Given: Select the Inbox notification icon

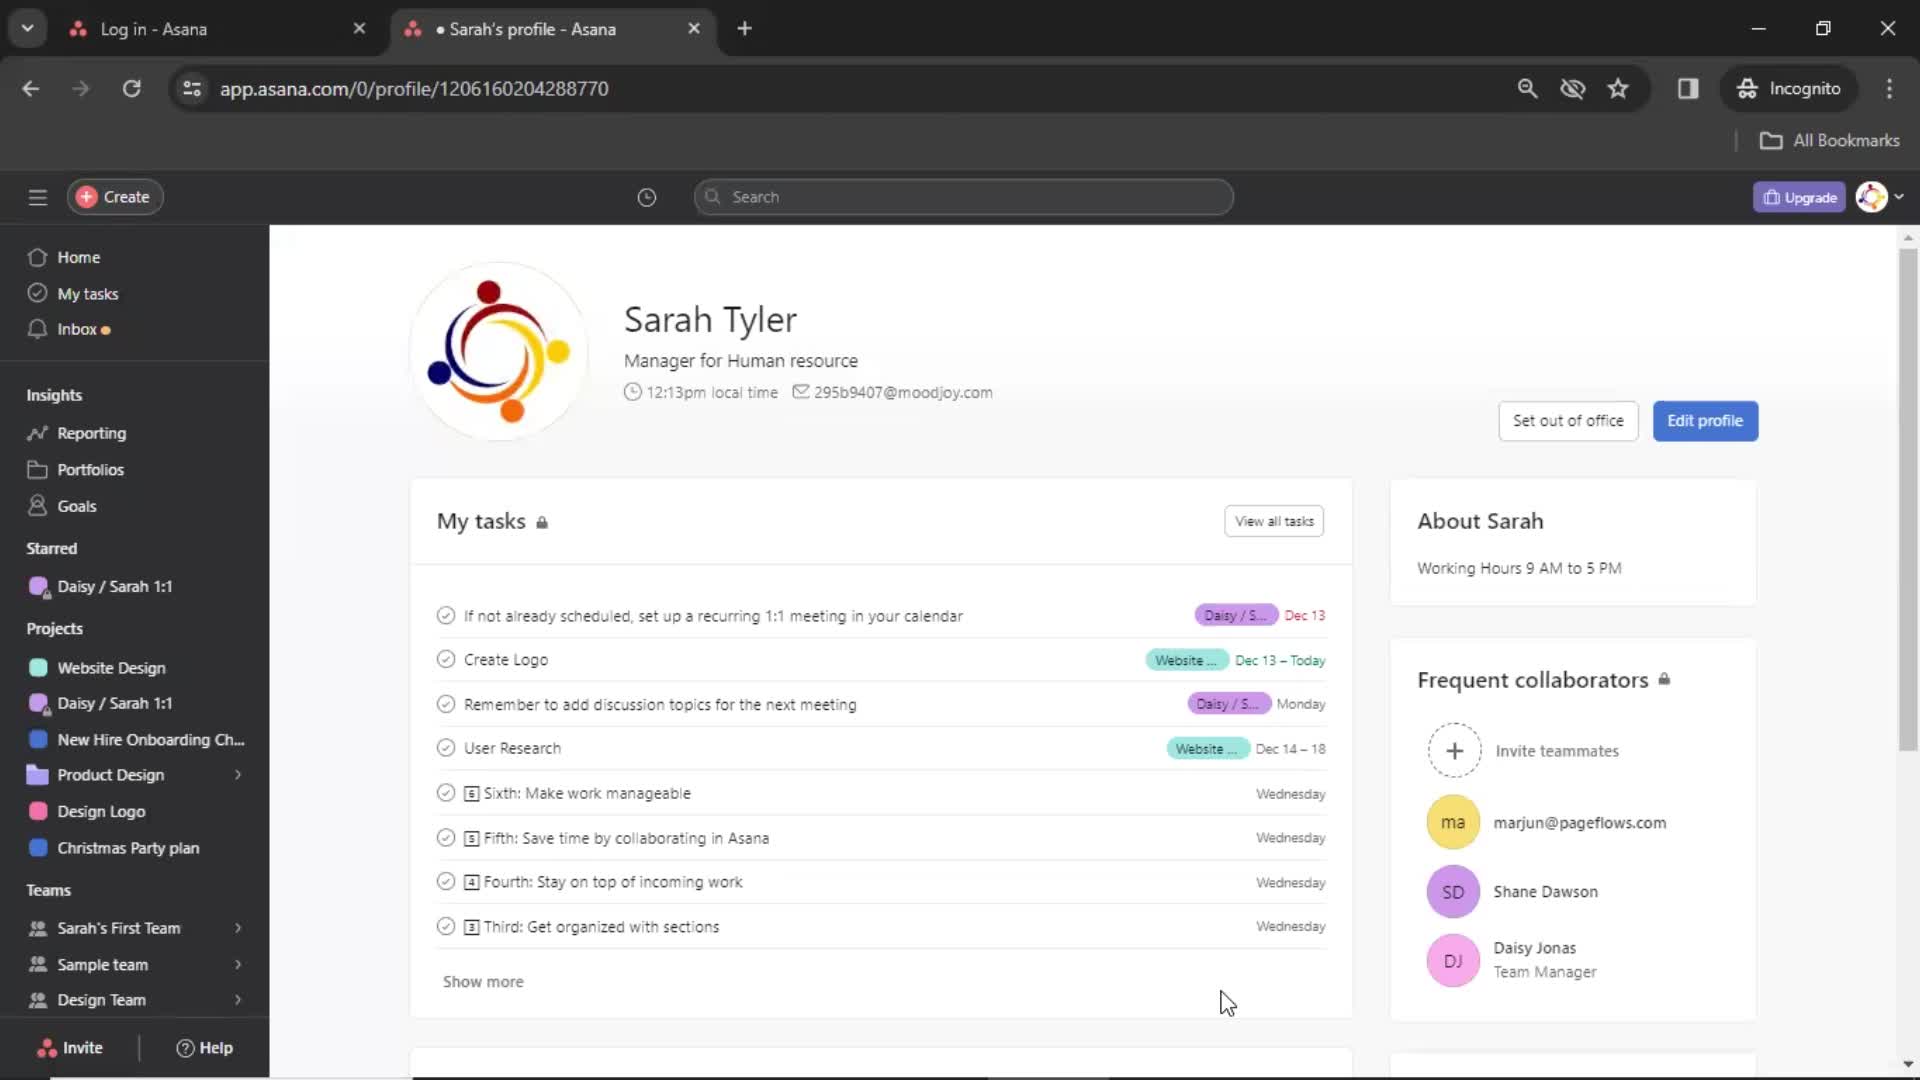Looking at the screenshot, I should pos(105,330).
